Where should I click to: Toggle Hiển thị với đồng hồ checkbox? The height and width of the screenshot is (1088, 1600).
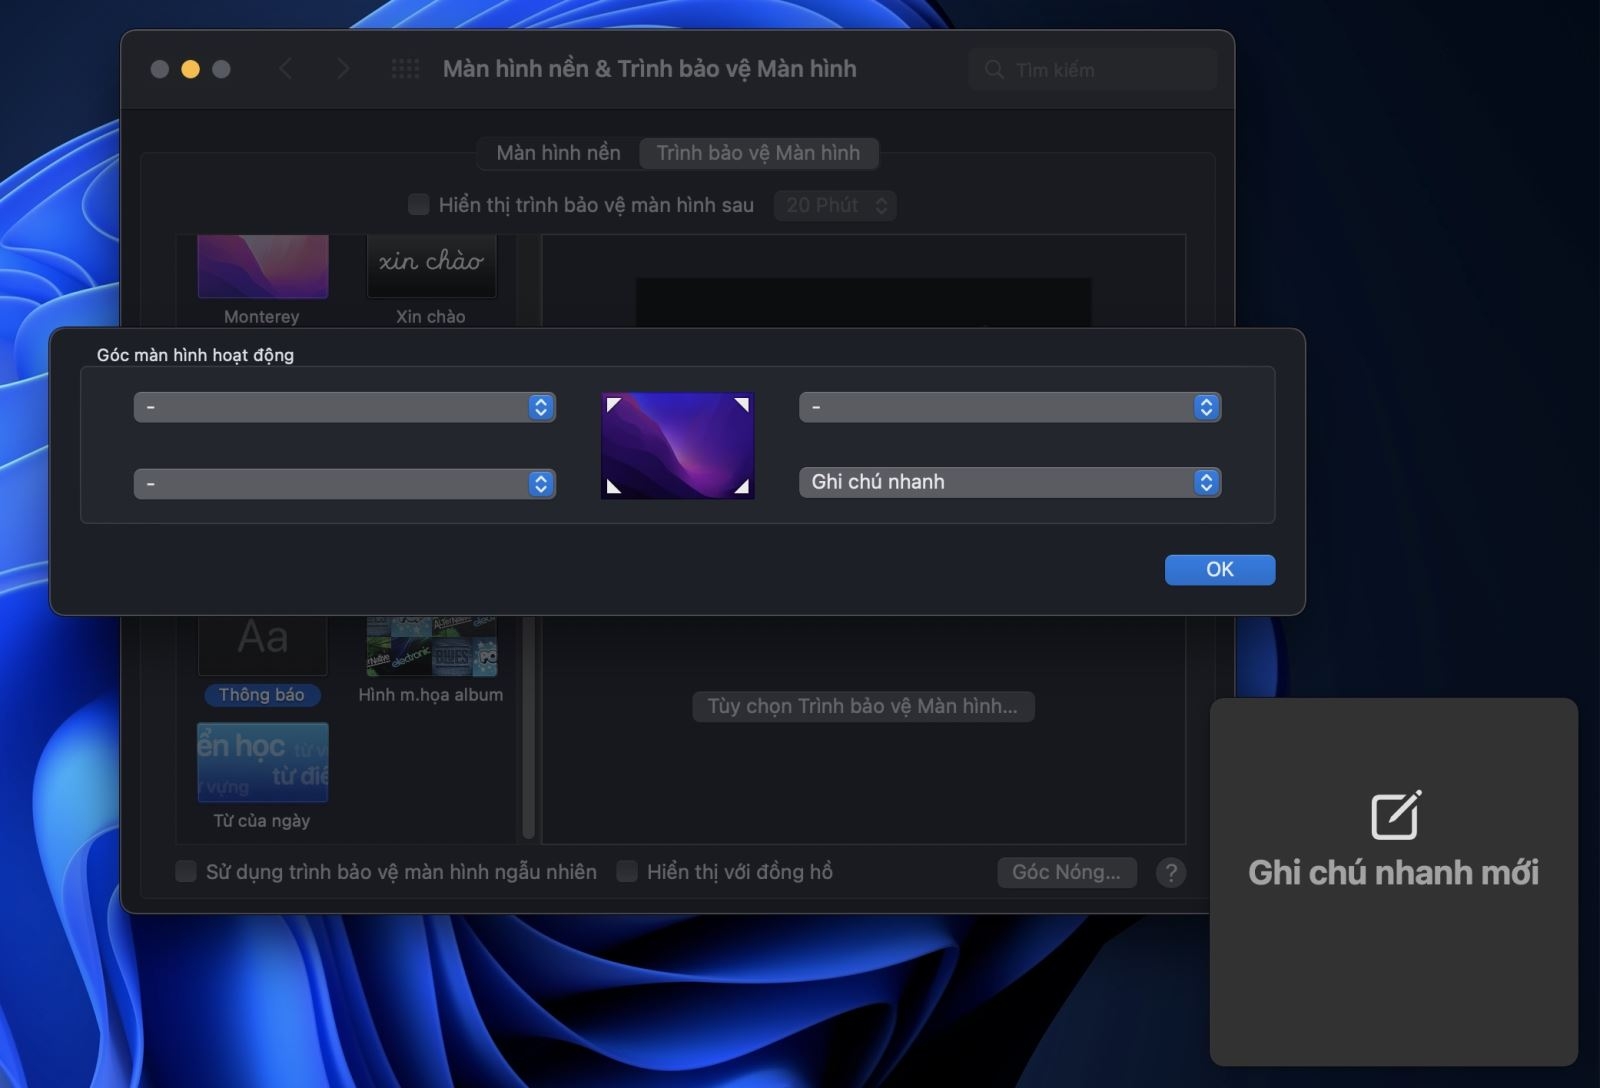pos(627,871)
